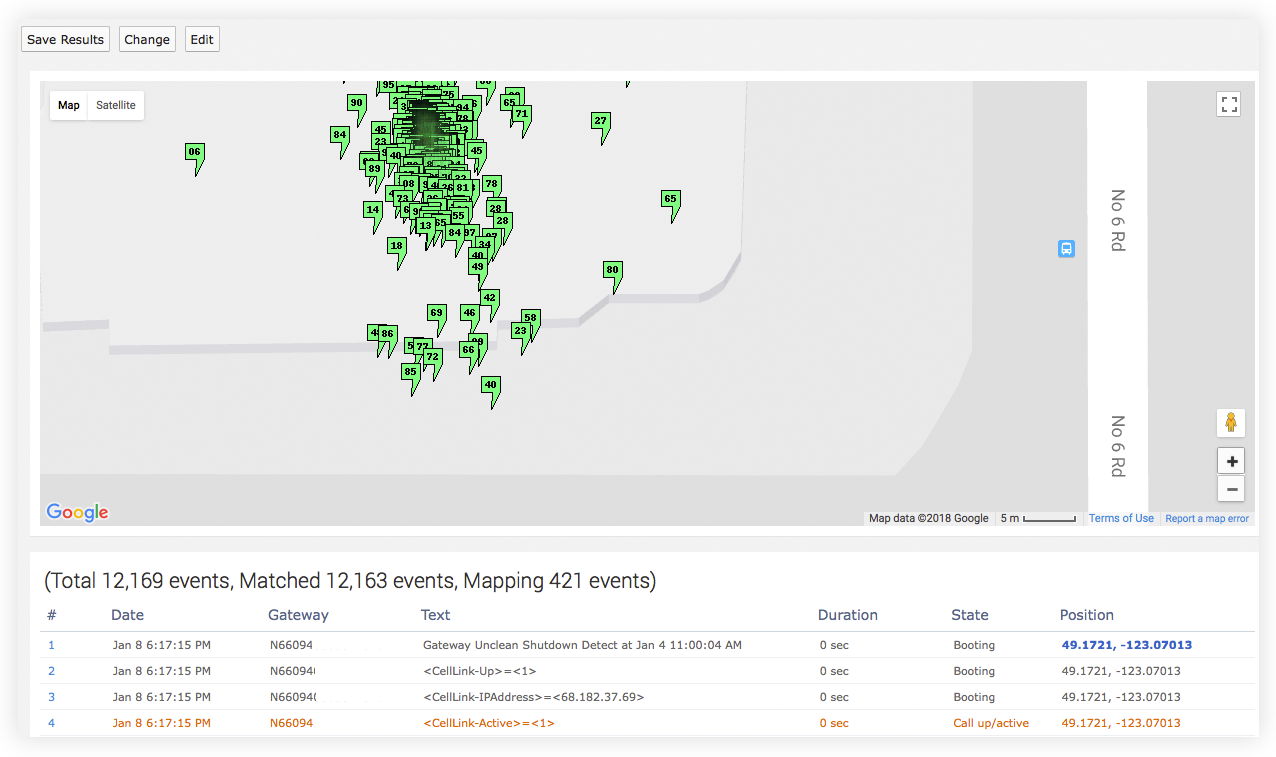Switch to Satellite view tab
The image size is (1276, 757).
(x=116, y=105)
